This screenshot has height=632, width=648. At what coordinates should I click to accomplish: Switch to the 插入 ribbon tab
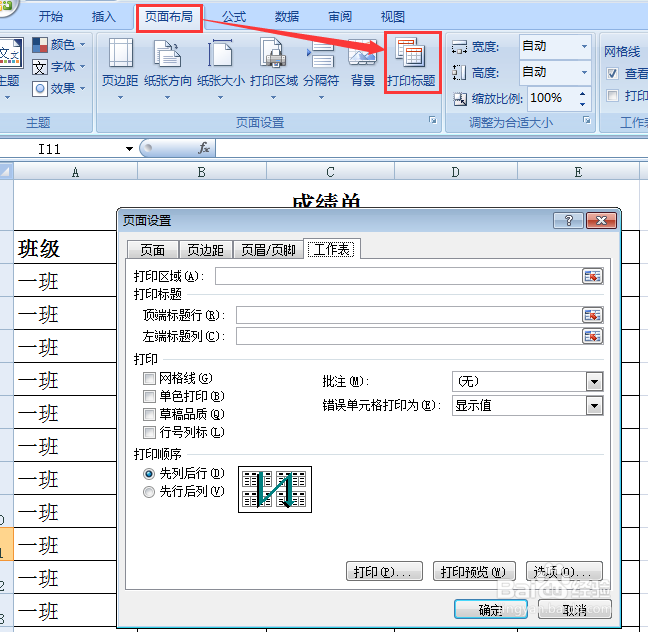coord(104,17)
